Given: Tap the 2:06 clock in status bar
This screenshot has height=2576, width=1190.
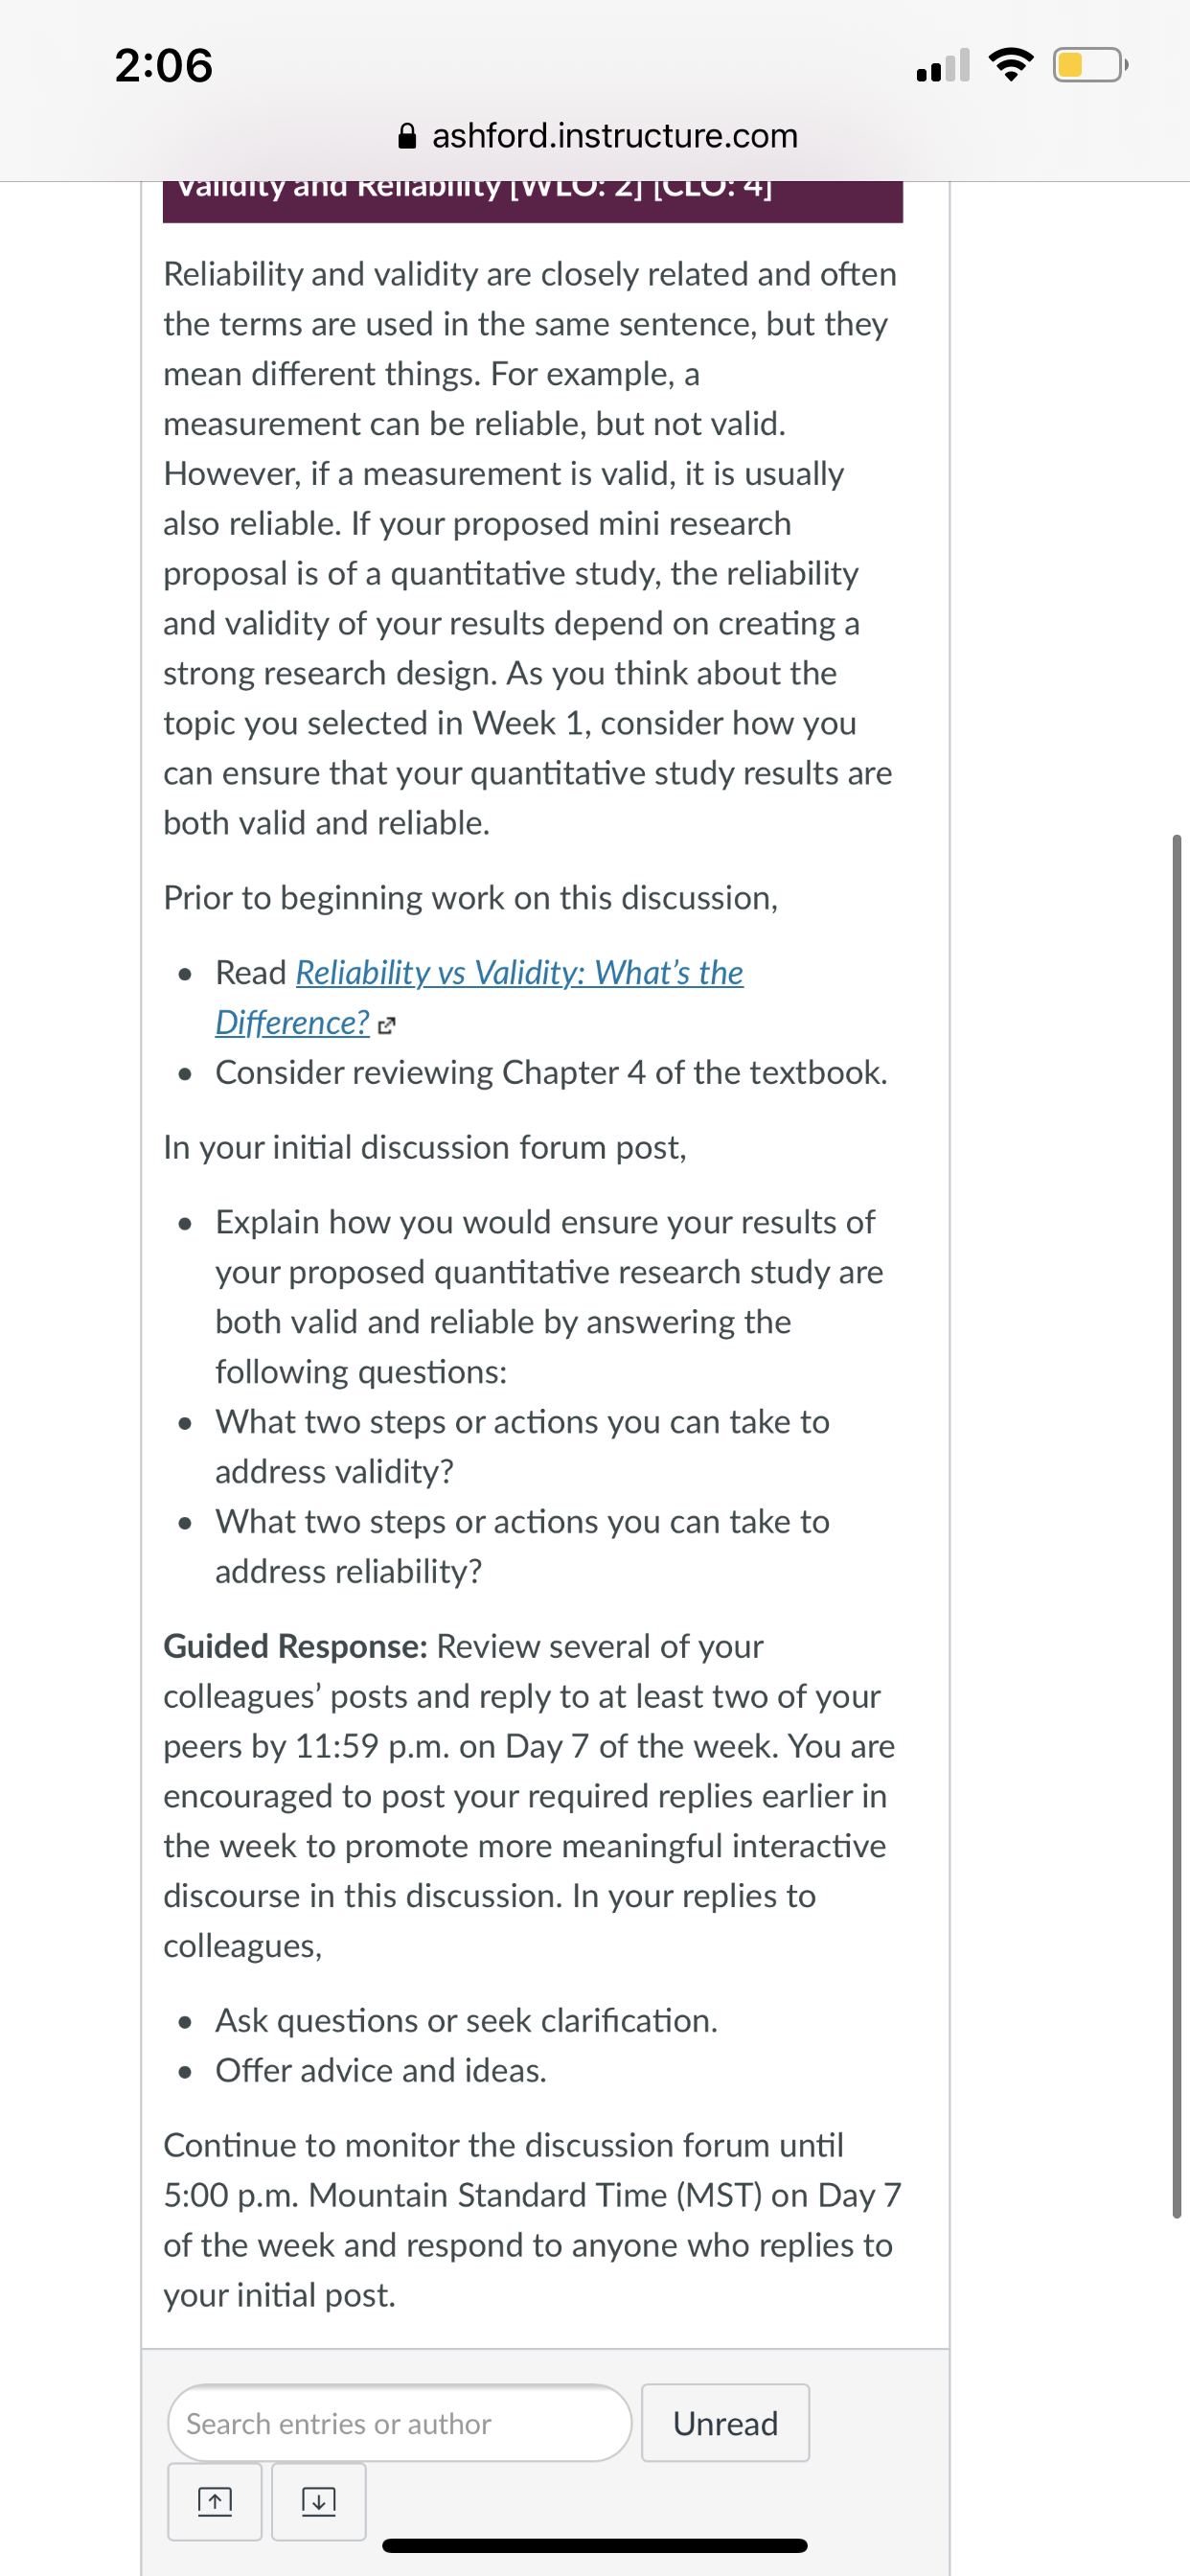Looking at the screenshot, I should click(164, 65).
